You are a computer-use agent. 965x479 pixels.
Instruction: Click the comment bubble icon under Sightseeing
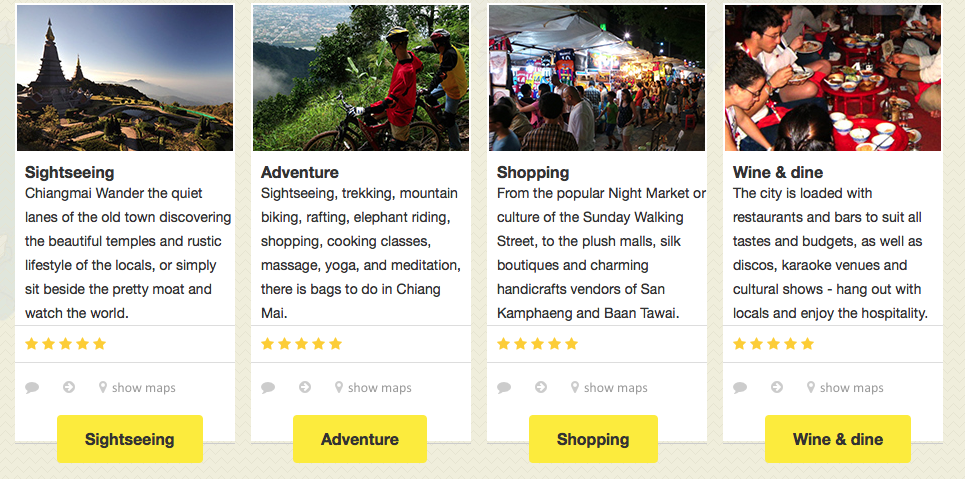tap(32, 388)
